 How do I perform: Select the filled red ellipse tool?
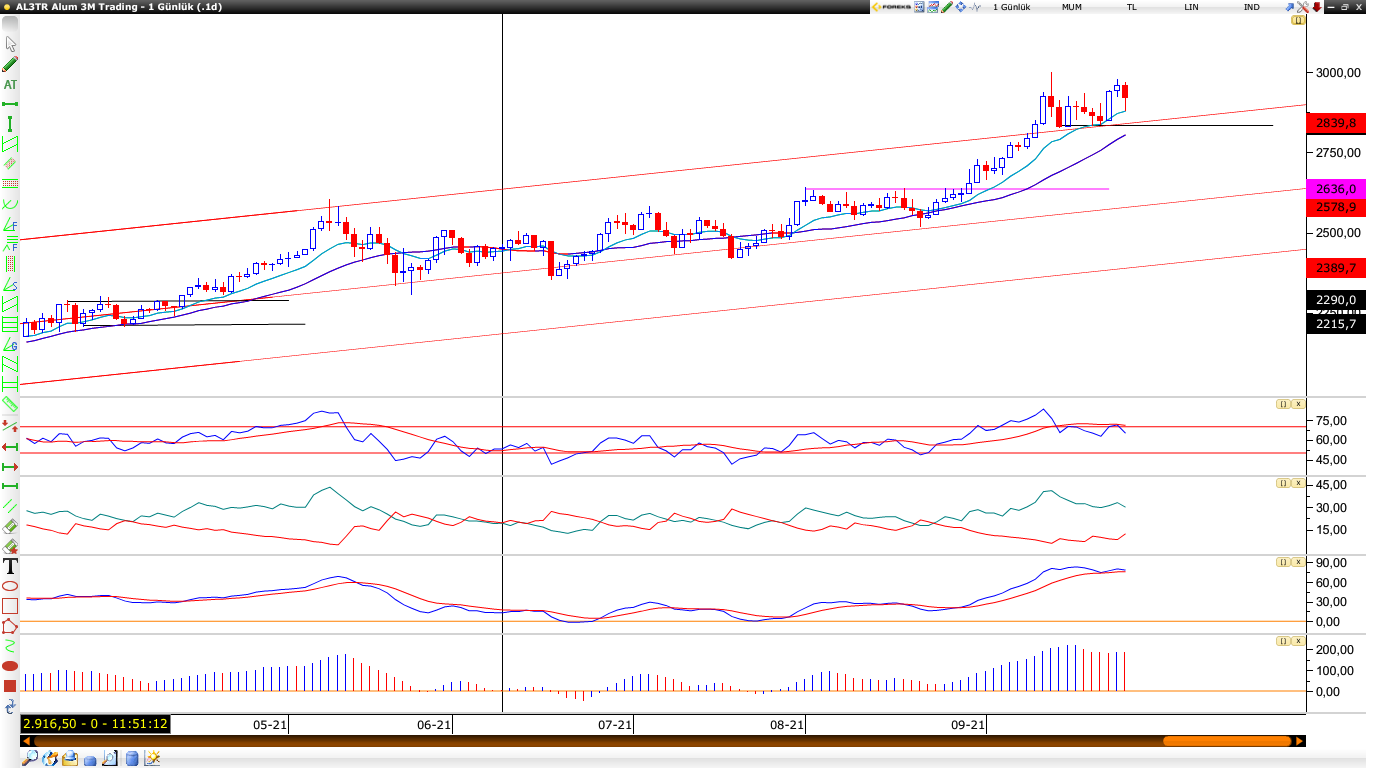click(x=11, y=666)
